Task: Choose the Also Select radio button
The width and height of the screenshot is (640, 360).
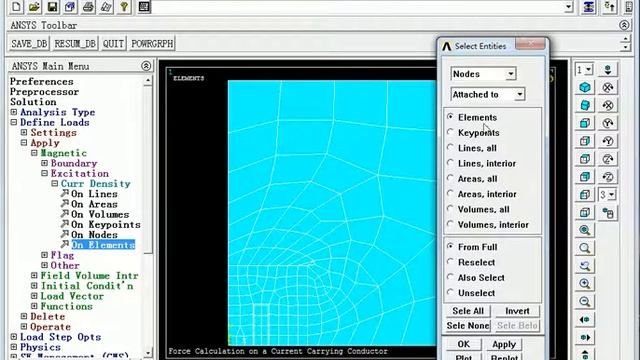Action: (x=450, y=277)
